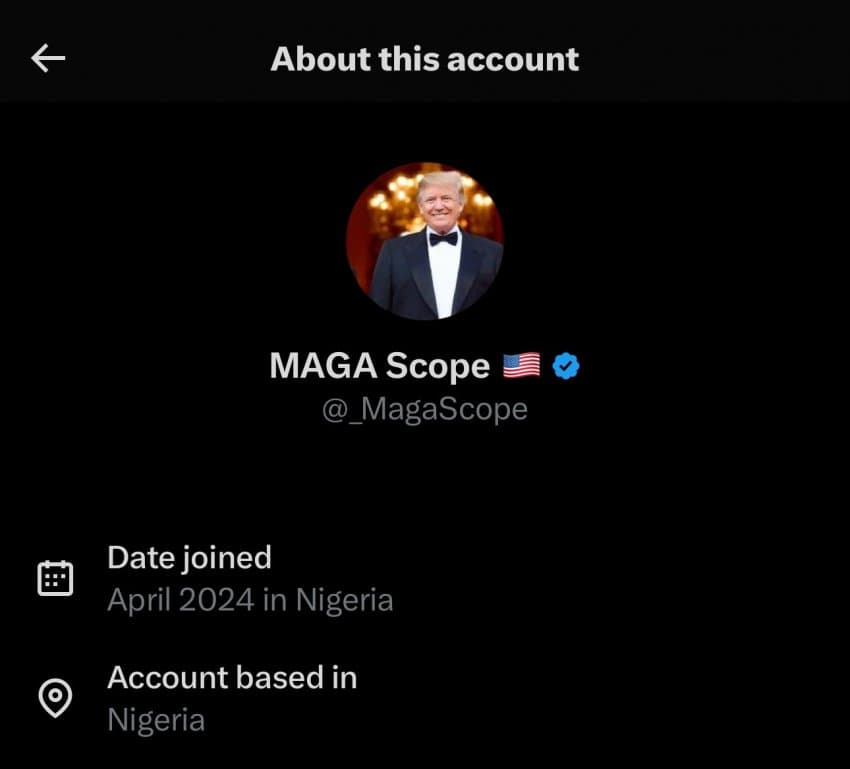Image resolution: width=850 pixels, height=769 pixels.
Task: Tap the MAGA Scope display name
Action: point(379,366)
